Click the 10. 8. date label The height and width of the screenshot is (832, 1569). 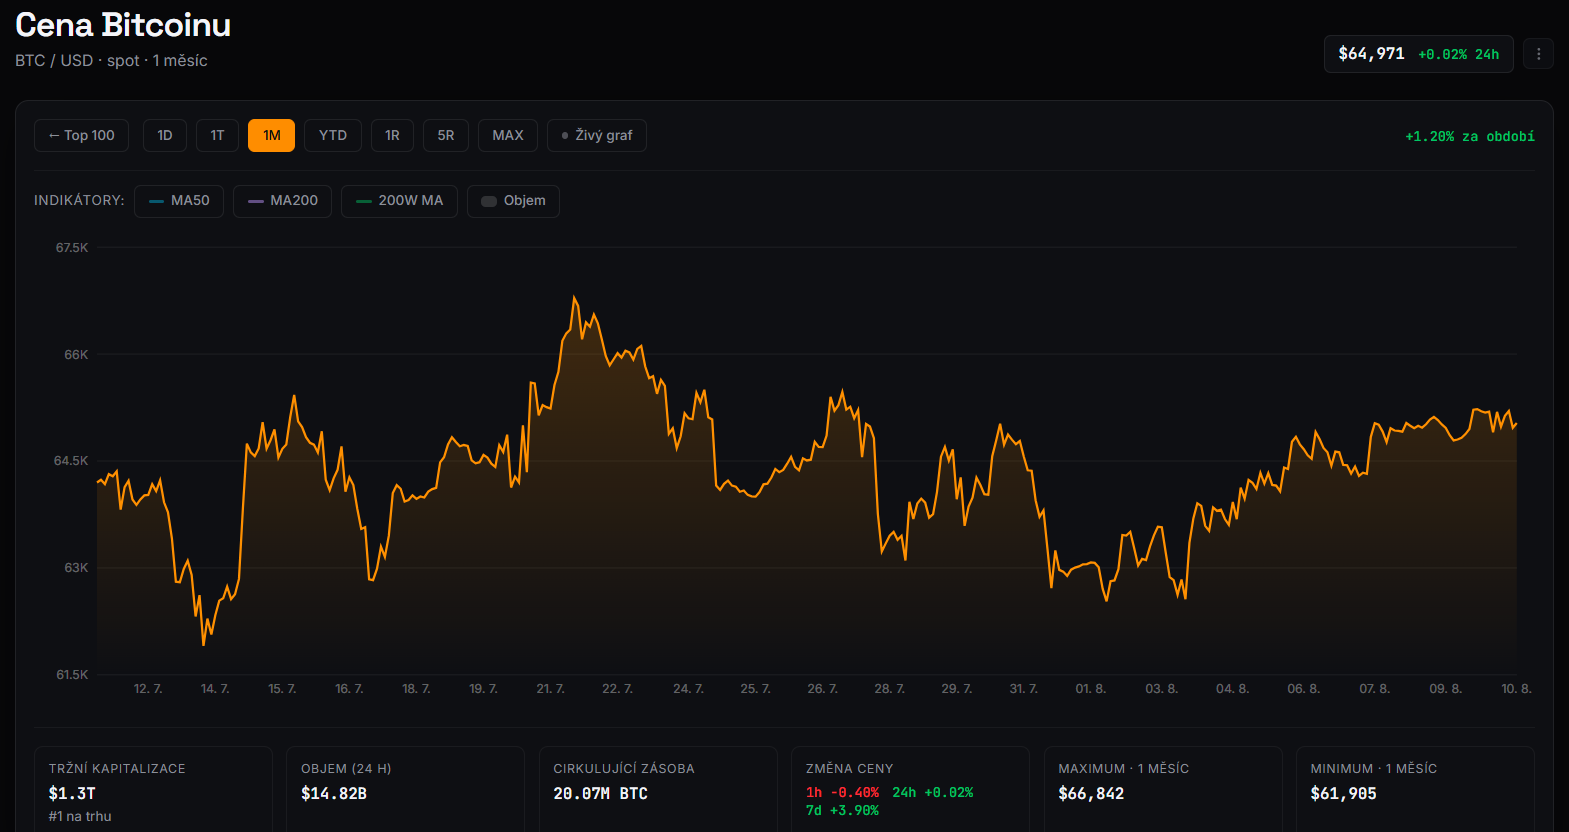pyautogui.click(x=1516, y=689)
